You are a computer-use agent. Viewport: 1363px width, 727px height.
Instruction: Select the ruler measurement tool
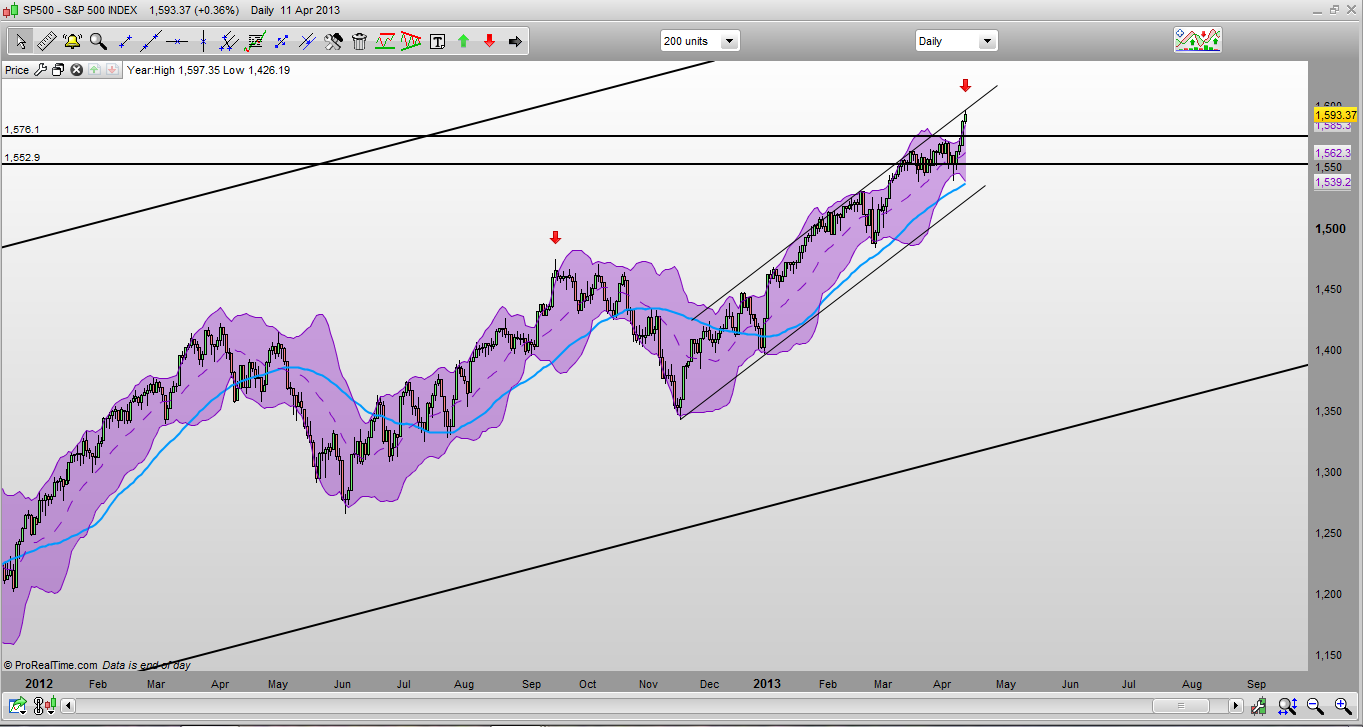46,41
